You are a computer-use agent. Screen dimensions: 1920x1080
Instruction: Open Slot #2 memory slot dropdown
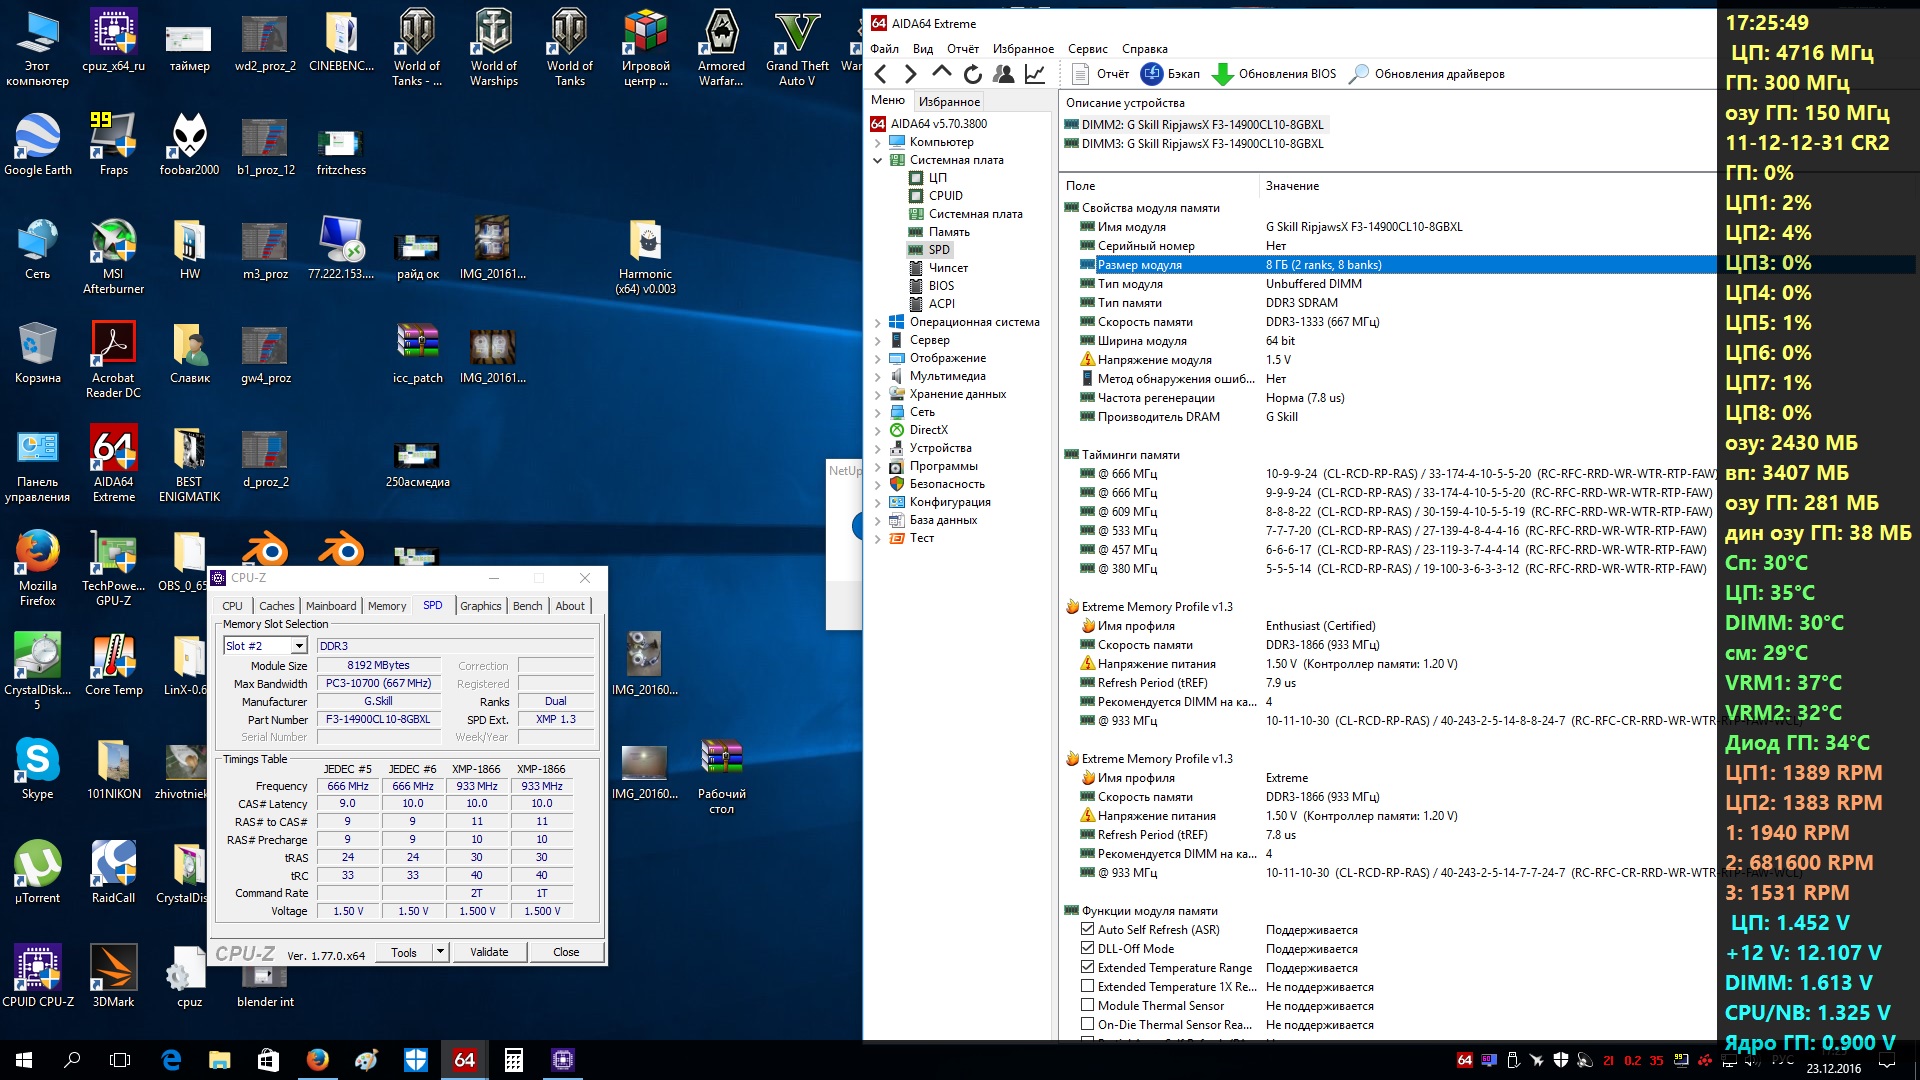point(298,646)
